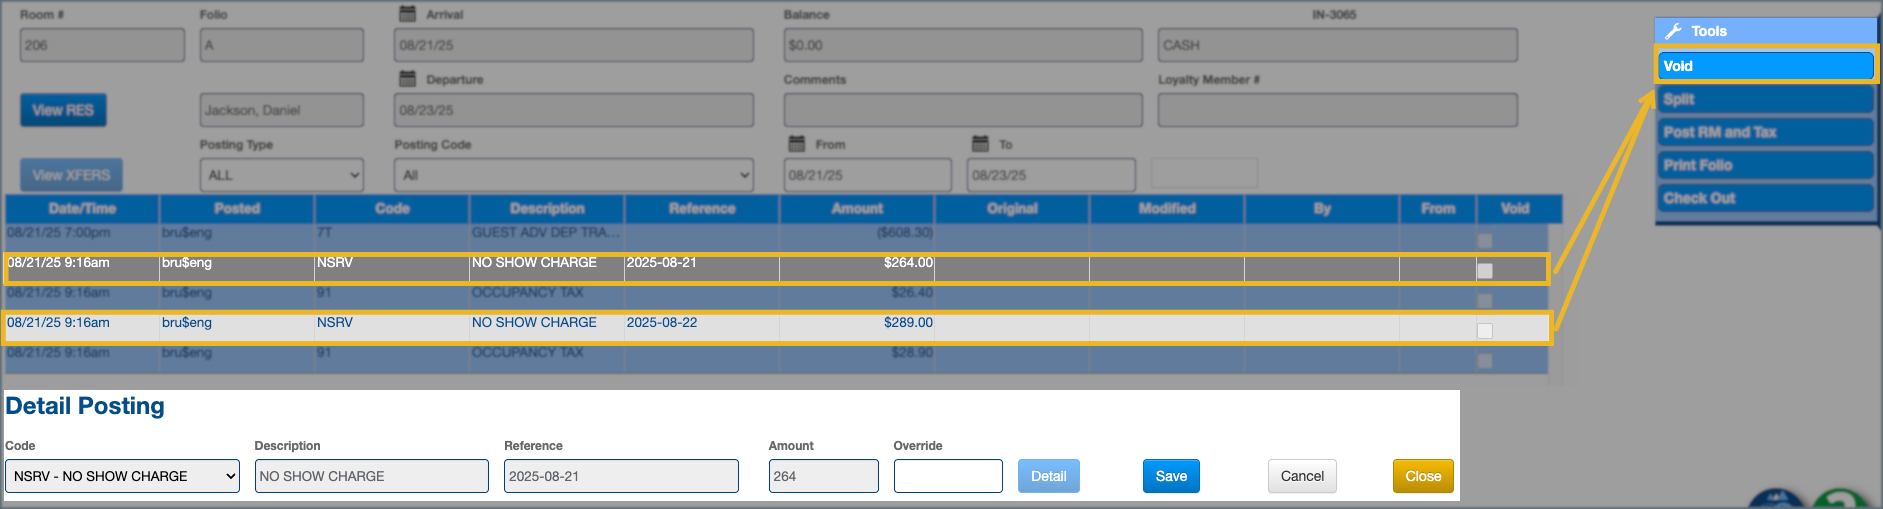Open the NSRV - NO SHOW CHARGE code dropdown
Image resolution: width=1883 pixels, height=509 pixels.
(122, 476)
